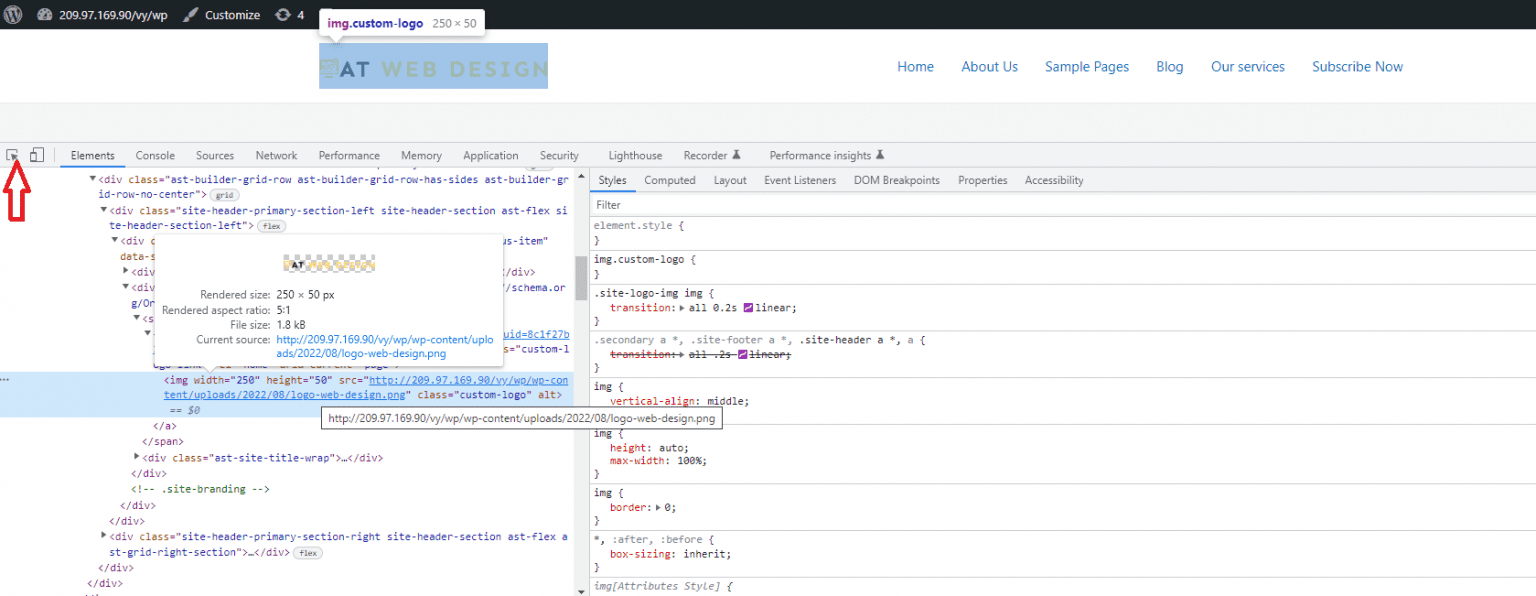The image size is (1536, 596).
Task: Click the WordPress logo in admin bar
Action: click(x=13, y=15)
